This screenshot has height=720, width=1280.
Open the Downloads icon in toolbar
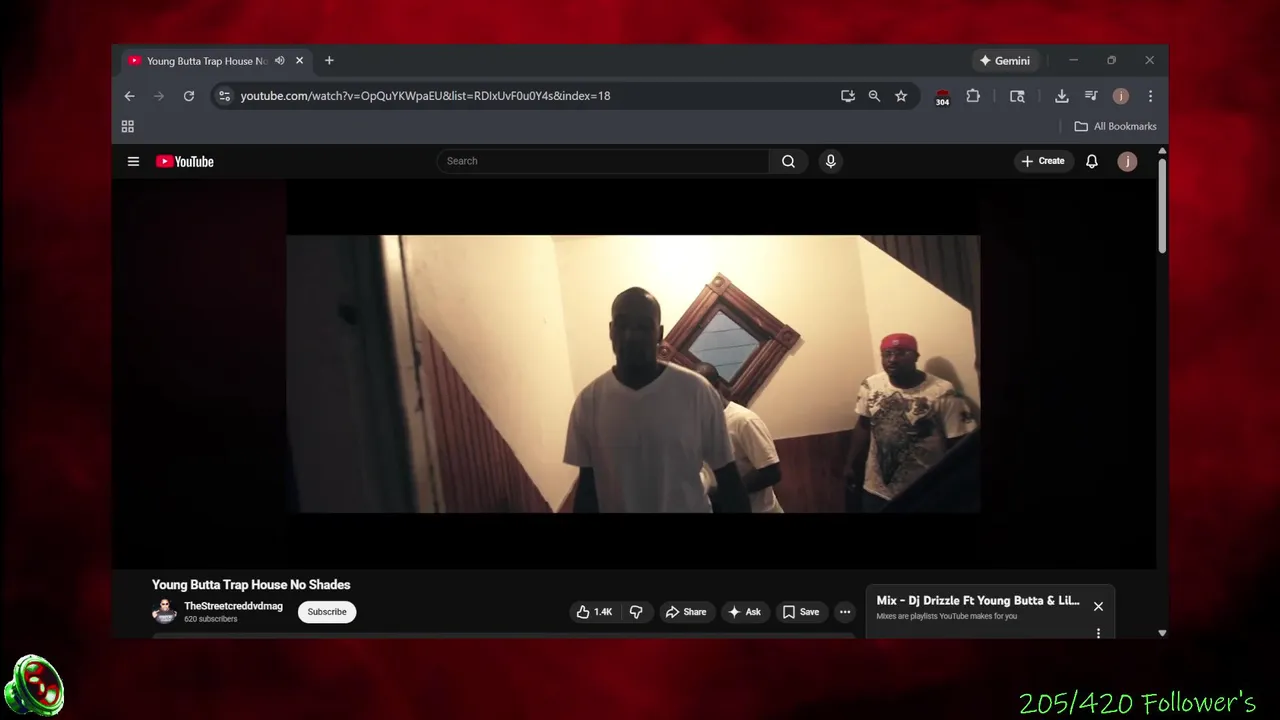(x=1062, y=96)
